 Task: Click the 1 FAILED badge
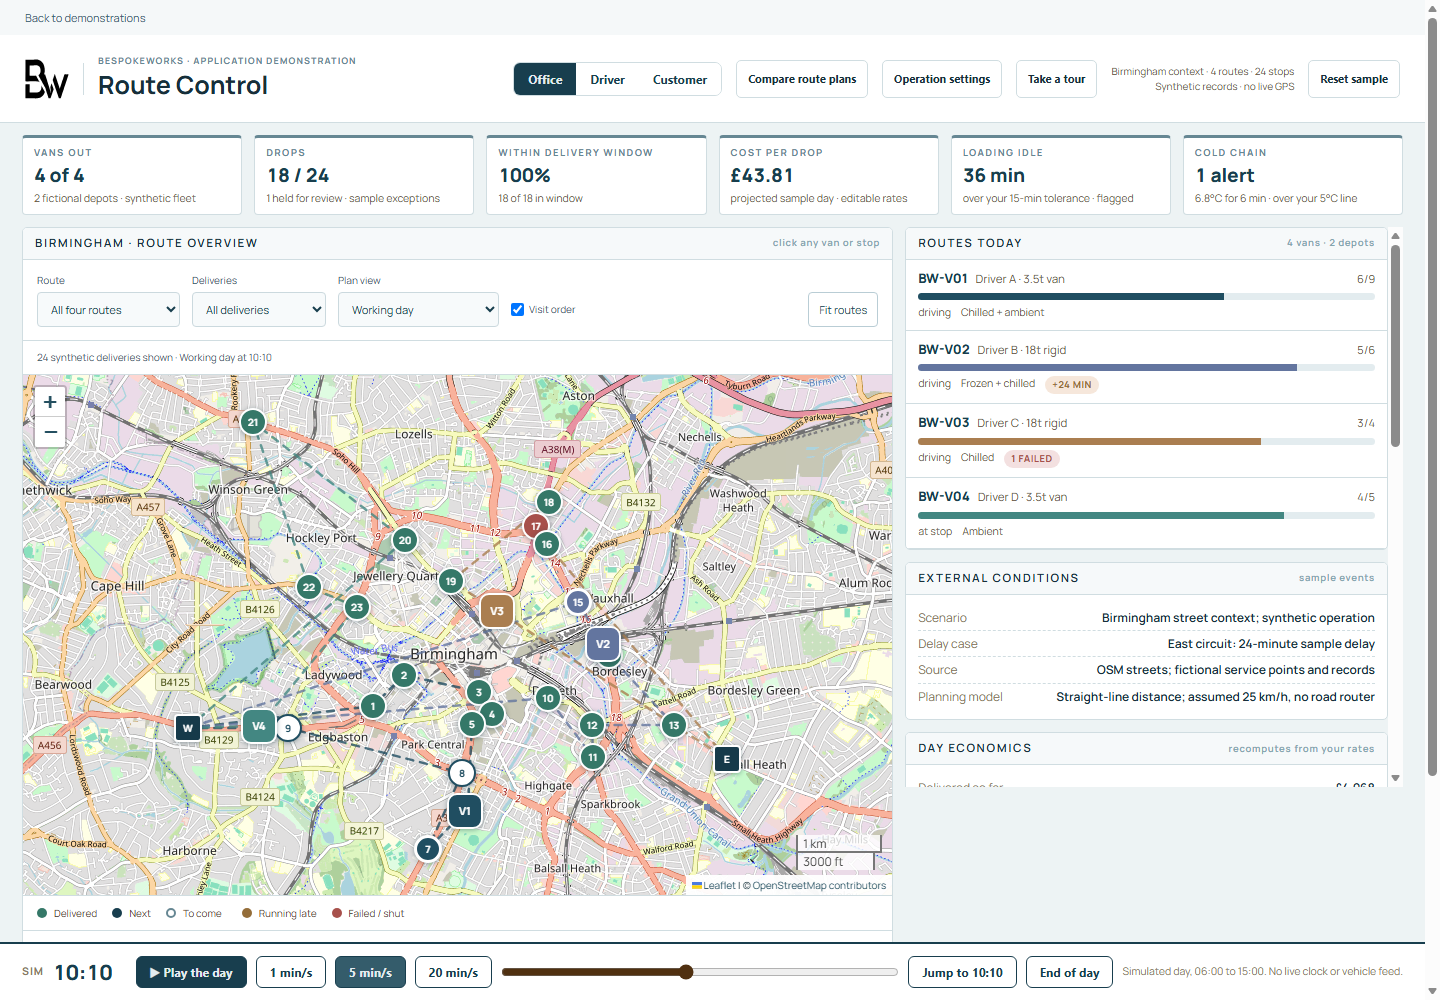tap(1031, 459)
